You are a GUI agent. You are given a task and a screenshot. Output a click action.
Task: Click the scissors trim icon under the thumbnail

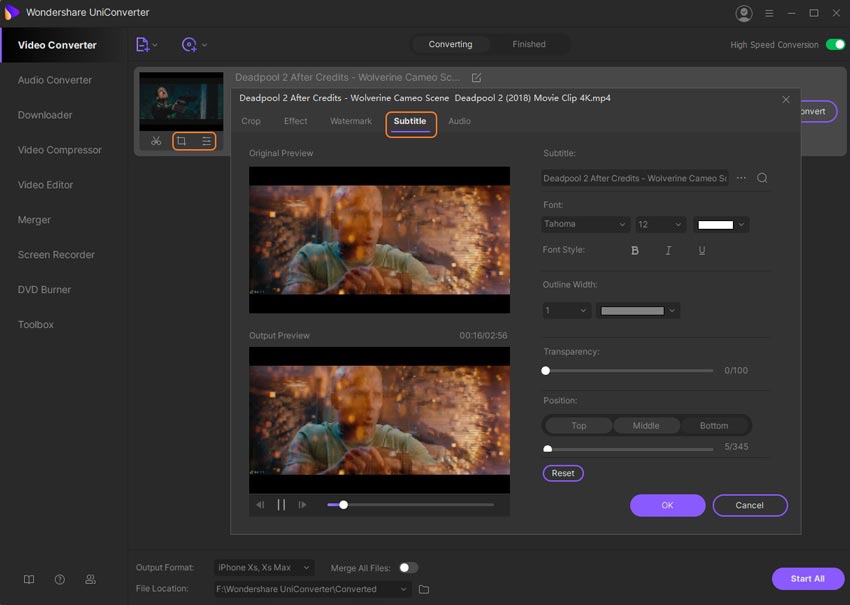(x=156, y=141)
